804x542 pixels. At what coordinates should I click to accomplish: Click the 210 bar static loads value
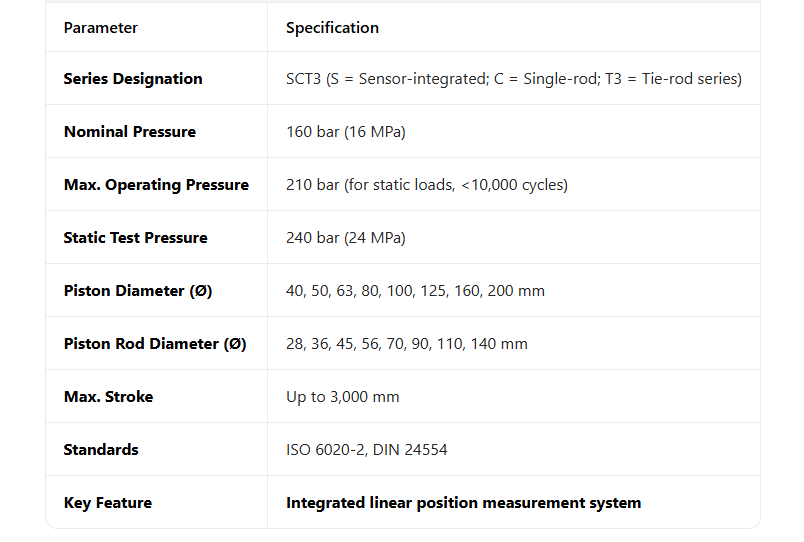pyautogui.click(x=427, y=185)
